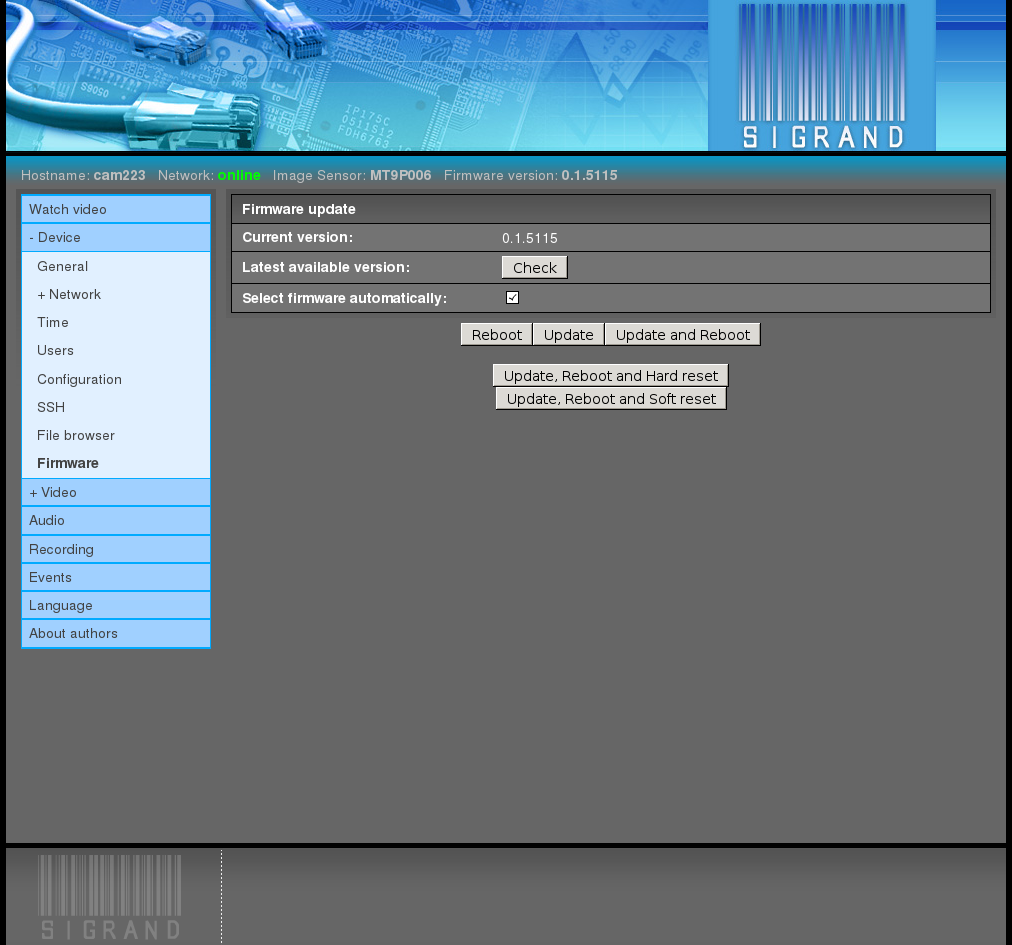
Task: Open the Watch video page
Action: 68,210
